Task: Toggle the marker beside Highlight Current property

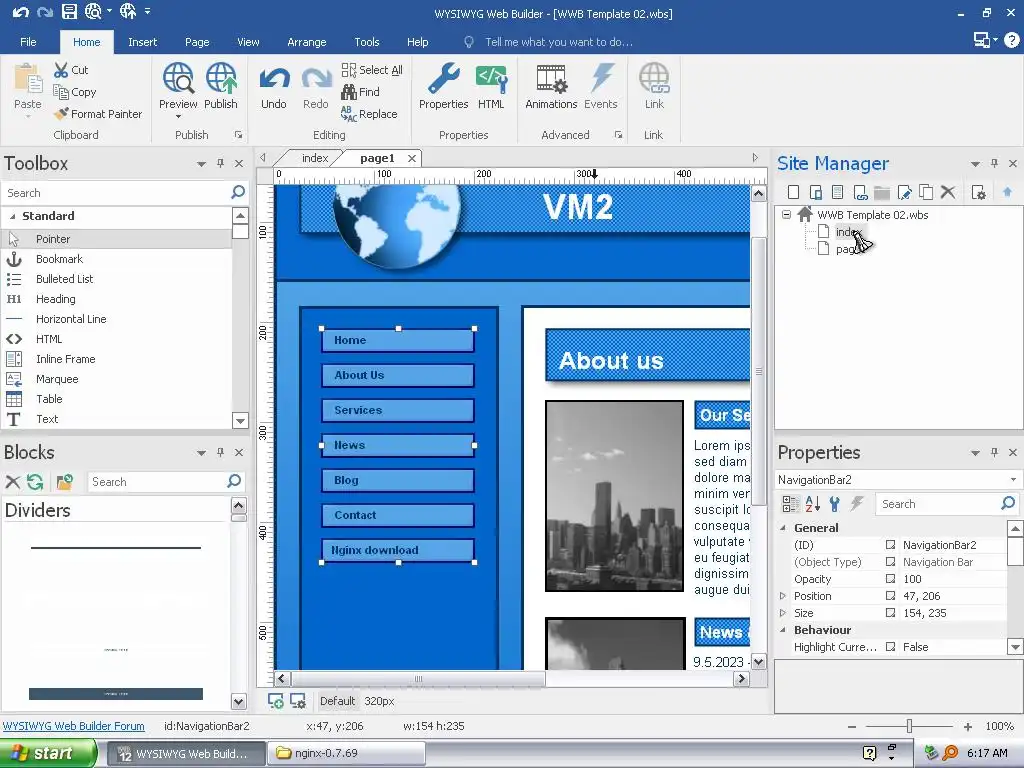Action: (890, 647)
